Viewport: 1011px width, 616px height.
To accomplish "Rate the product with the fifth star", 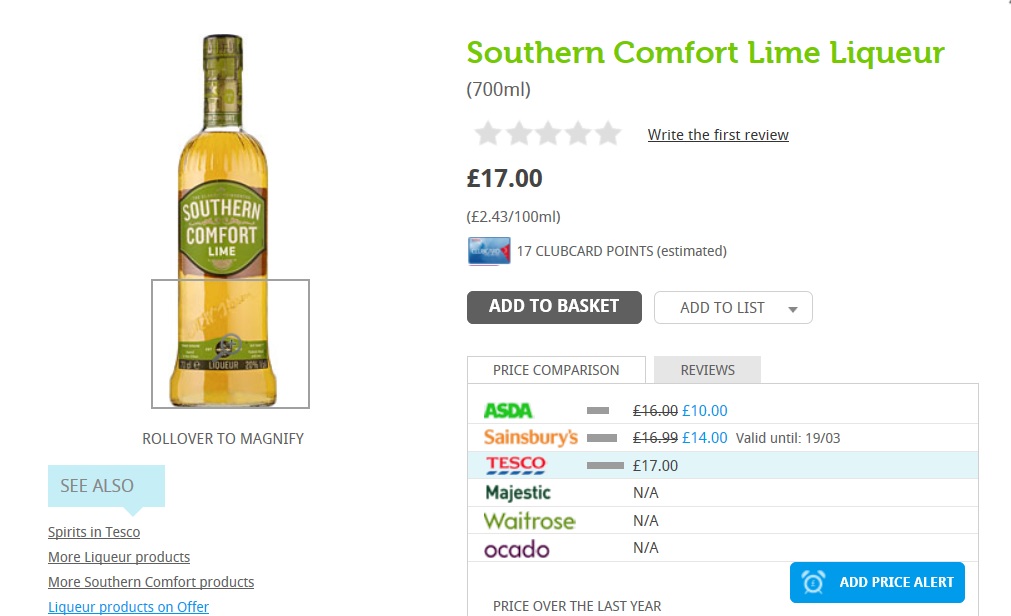I will click(x=607, y=132).
